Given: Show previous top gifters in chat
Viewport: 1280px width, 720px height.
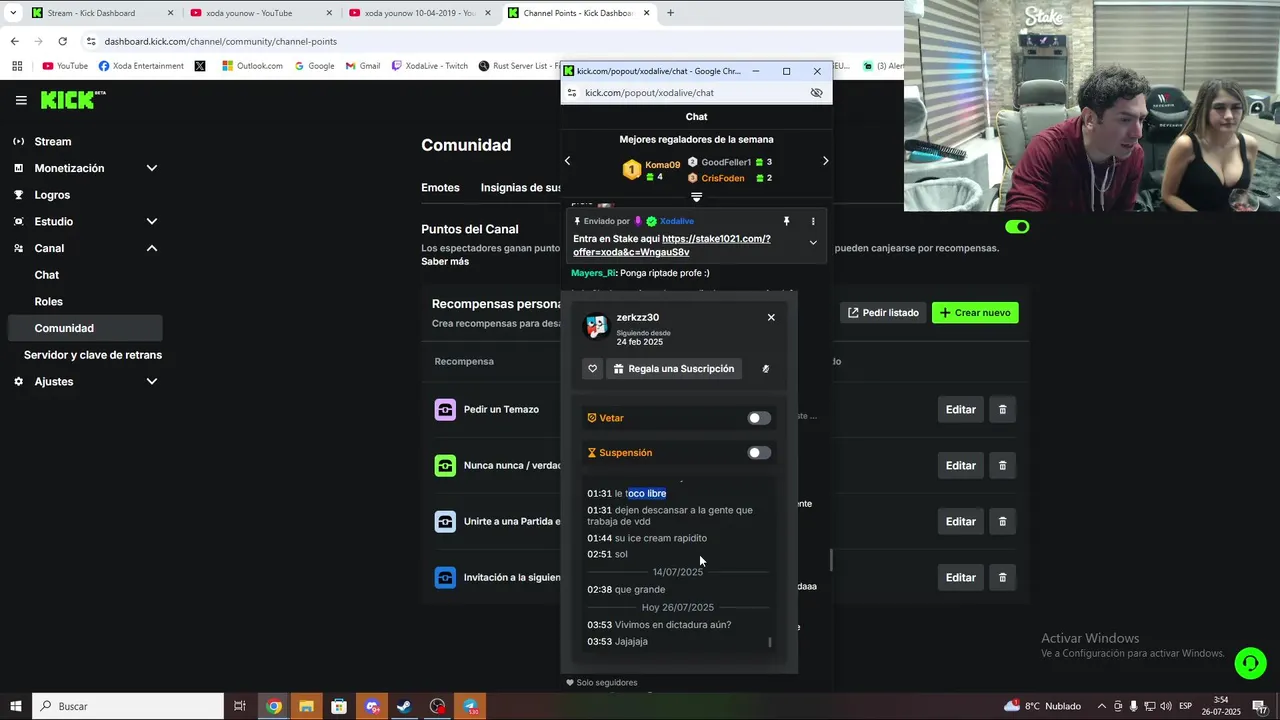Looking at the screenshot, I should (567, 161).
